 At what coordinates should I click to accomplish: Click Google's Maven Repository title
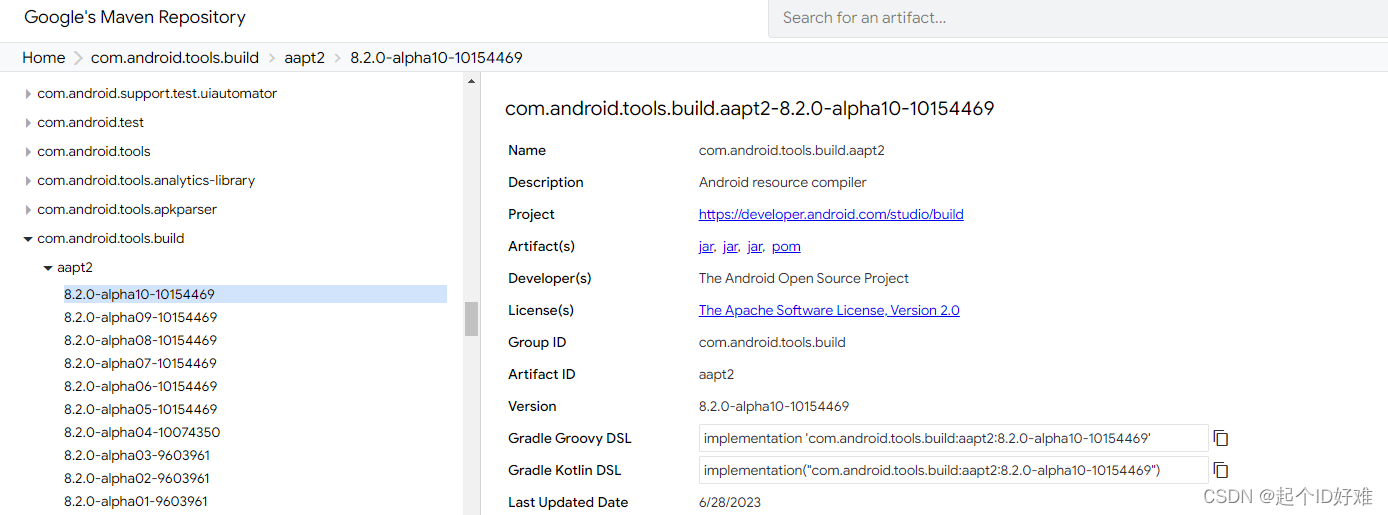pyautogui.click(x=135, y=17)
